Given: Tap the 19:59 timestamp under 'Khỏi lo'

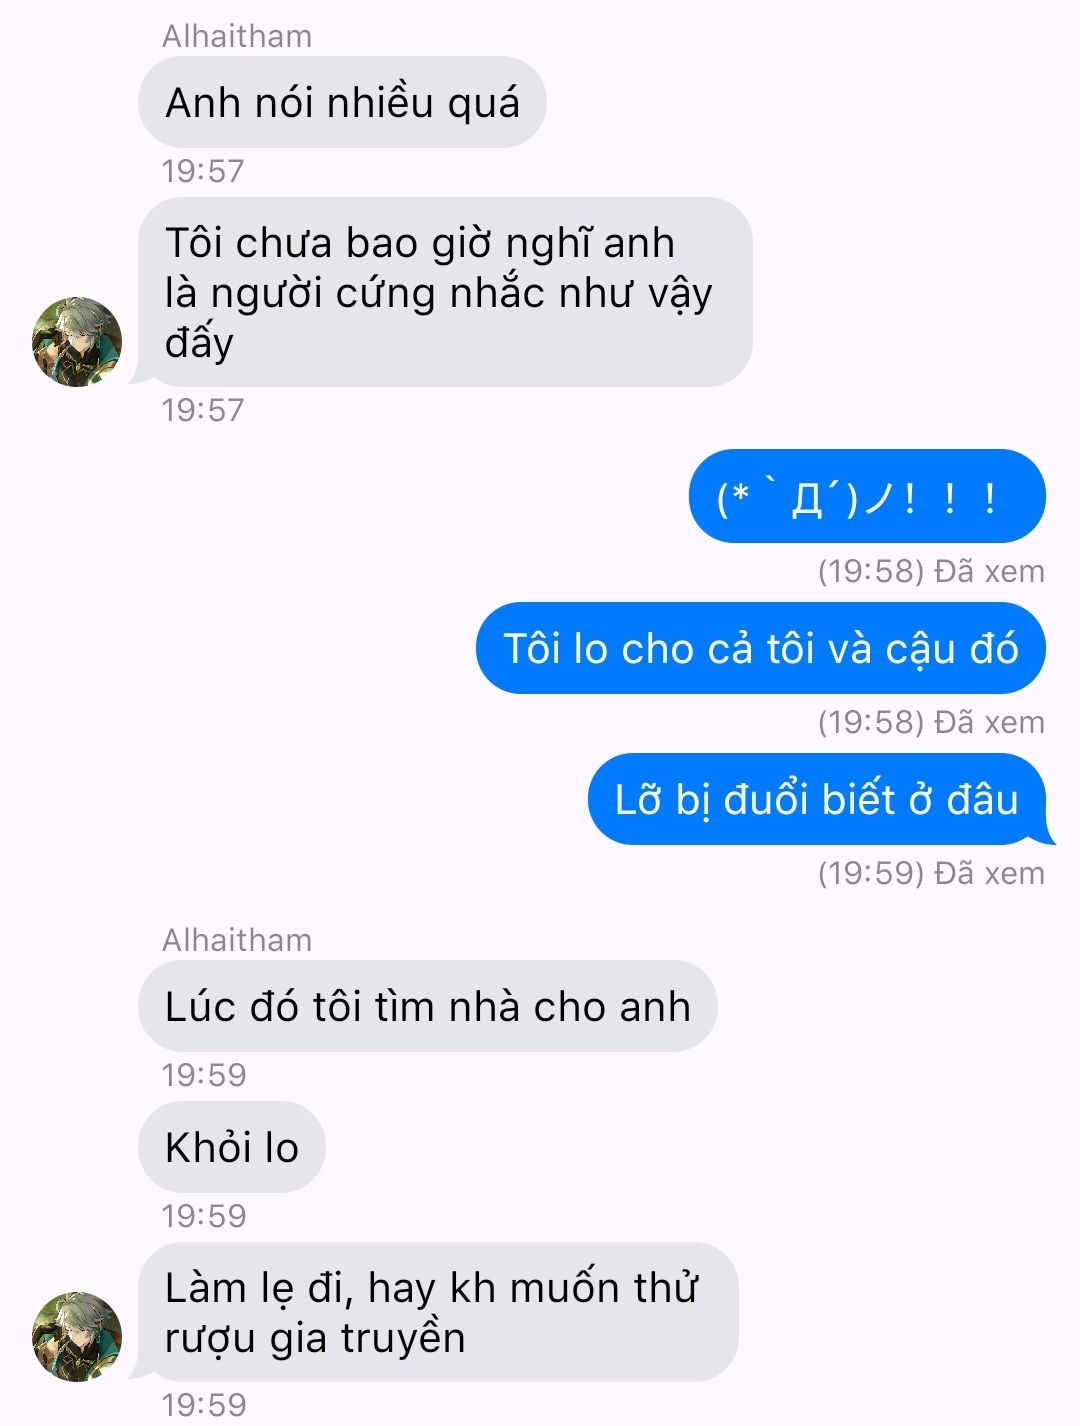Looking at the screenshot, I should (x=203, y=1215).
